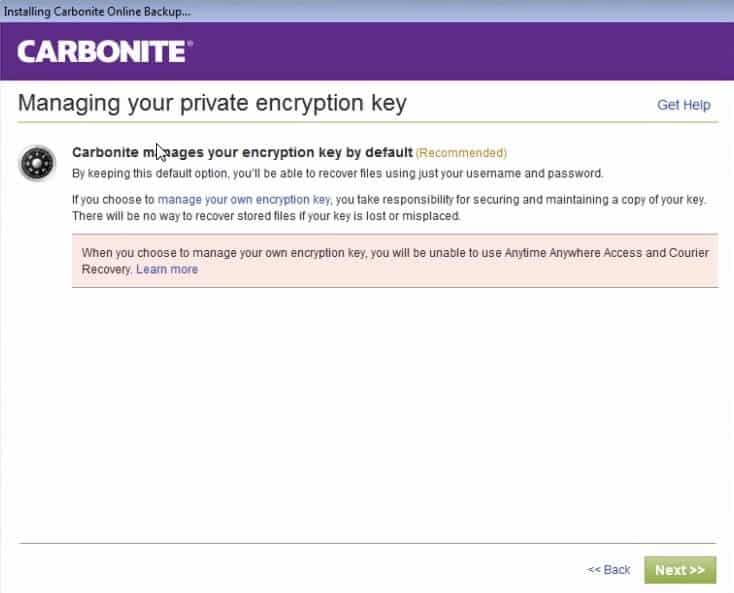
Task: Click the If you choose to text
Action: click(x=113, y=199)
